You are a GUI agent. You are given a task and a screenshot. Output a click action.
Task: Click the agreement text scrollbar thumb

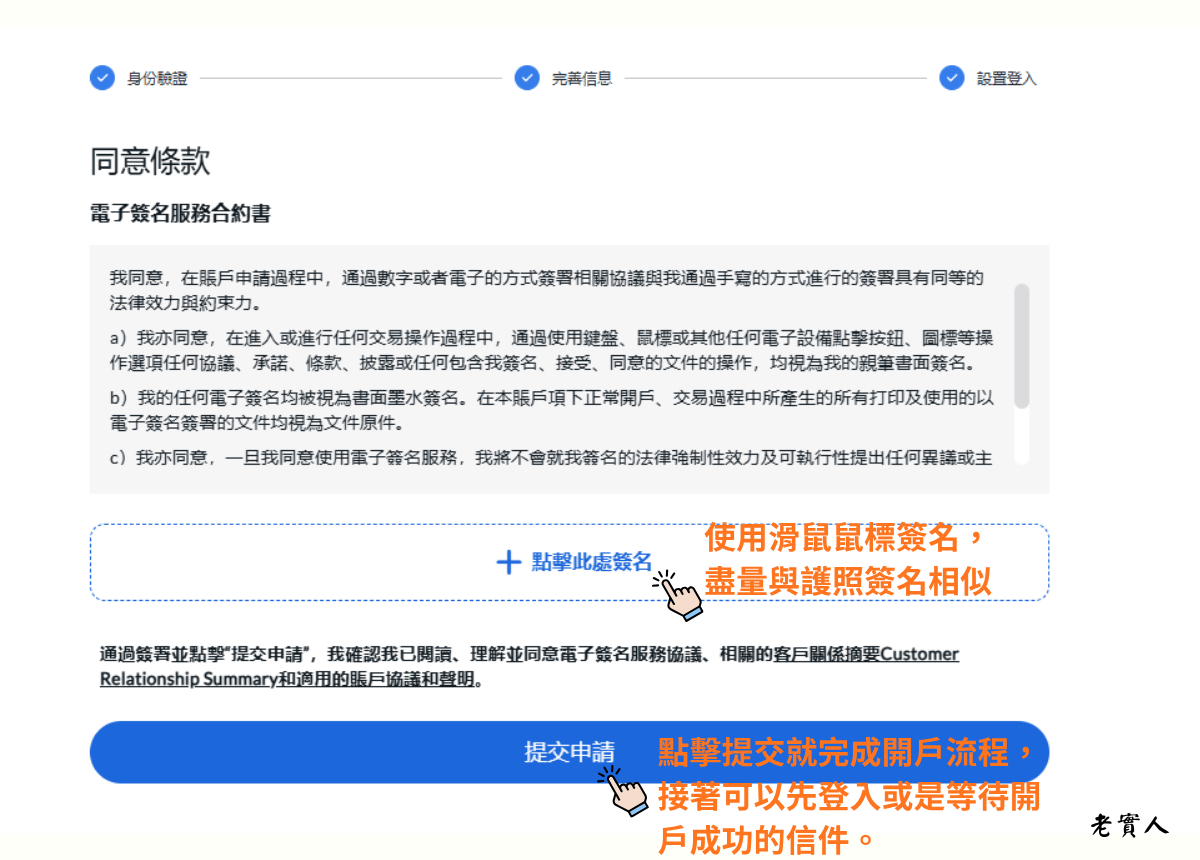tap(1021, 345)
